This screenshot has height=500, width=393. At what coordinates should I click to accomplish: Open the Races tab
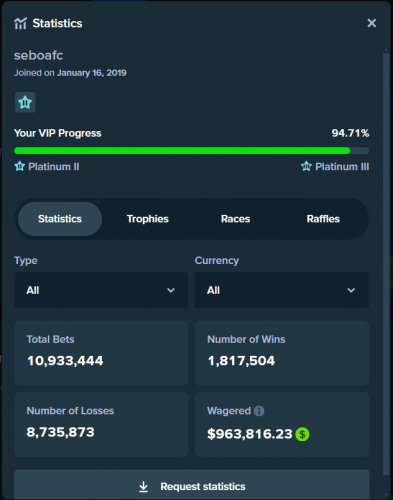[x=235, y=219]
